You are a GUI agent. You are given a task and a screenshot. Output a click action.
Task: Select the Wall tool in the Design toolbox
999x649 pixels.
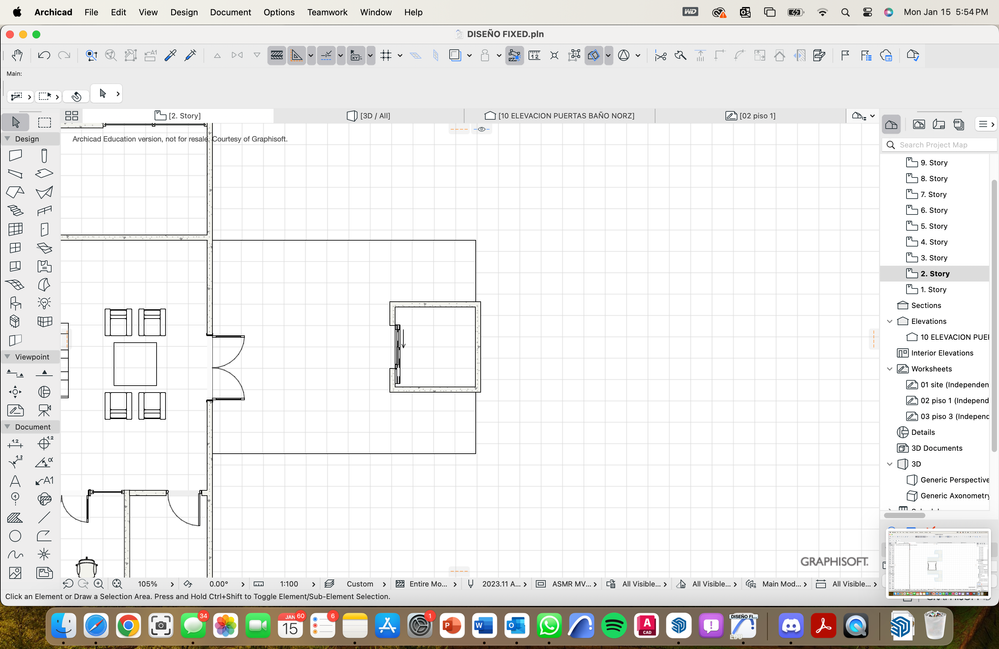[x=15, y=155]
